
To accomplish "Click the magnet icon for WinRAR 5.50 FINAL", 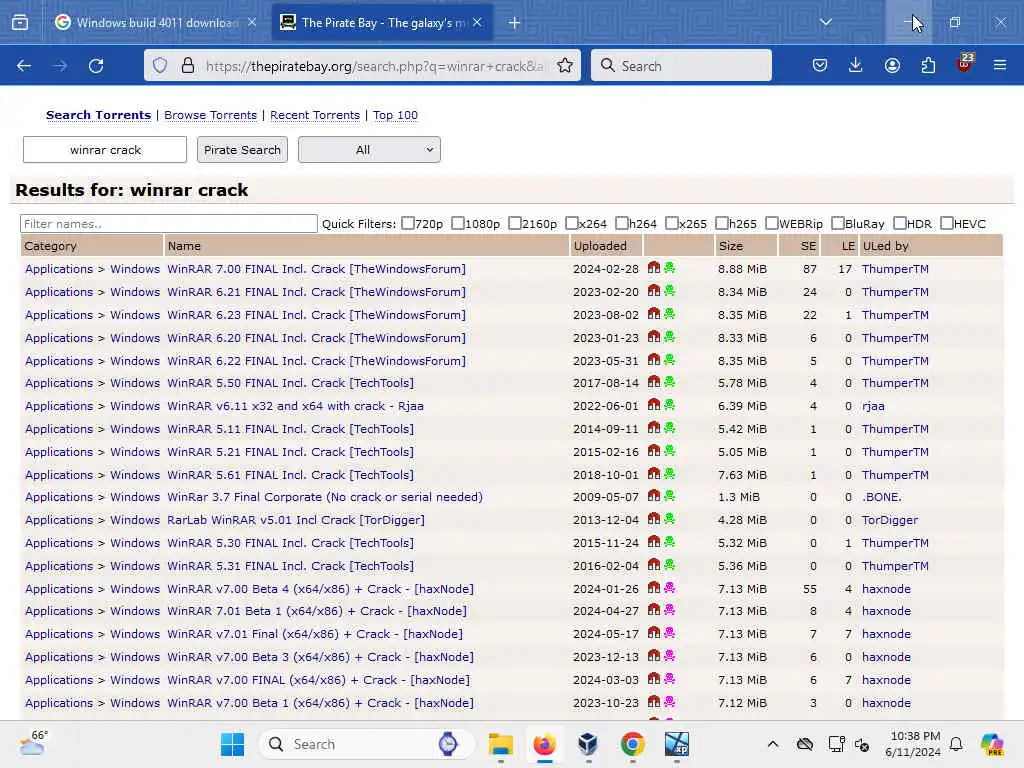I will coord(654,382).
